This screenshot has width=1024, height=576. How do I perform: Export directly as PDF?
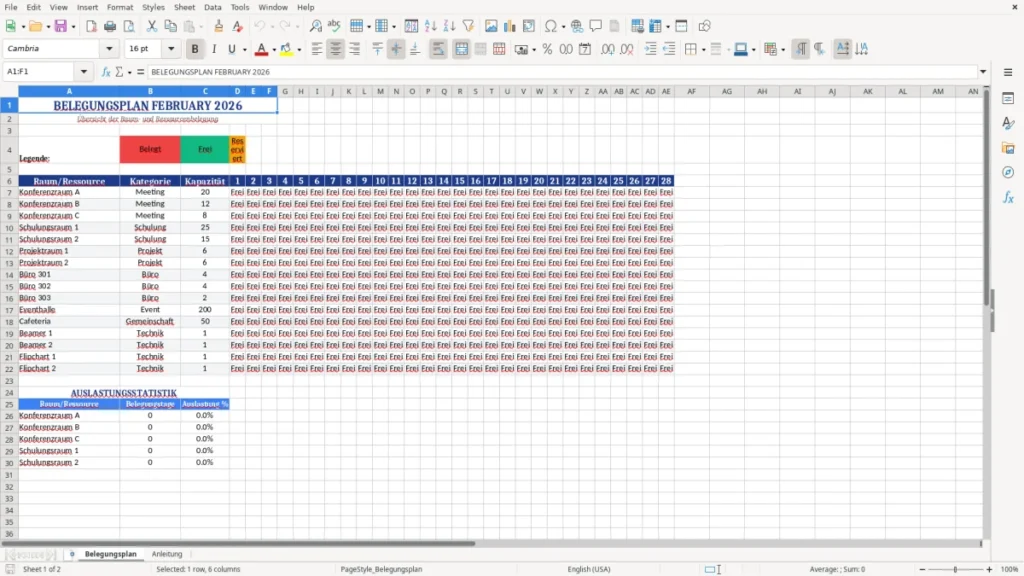(91, 26)
